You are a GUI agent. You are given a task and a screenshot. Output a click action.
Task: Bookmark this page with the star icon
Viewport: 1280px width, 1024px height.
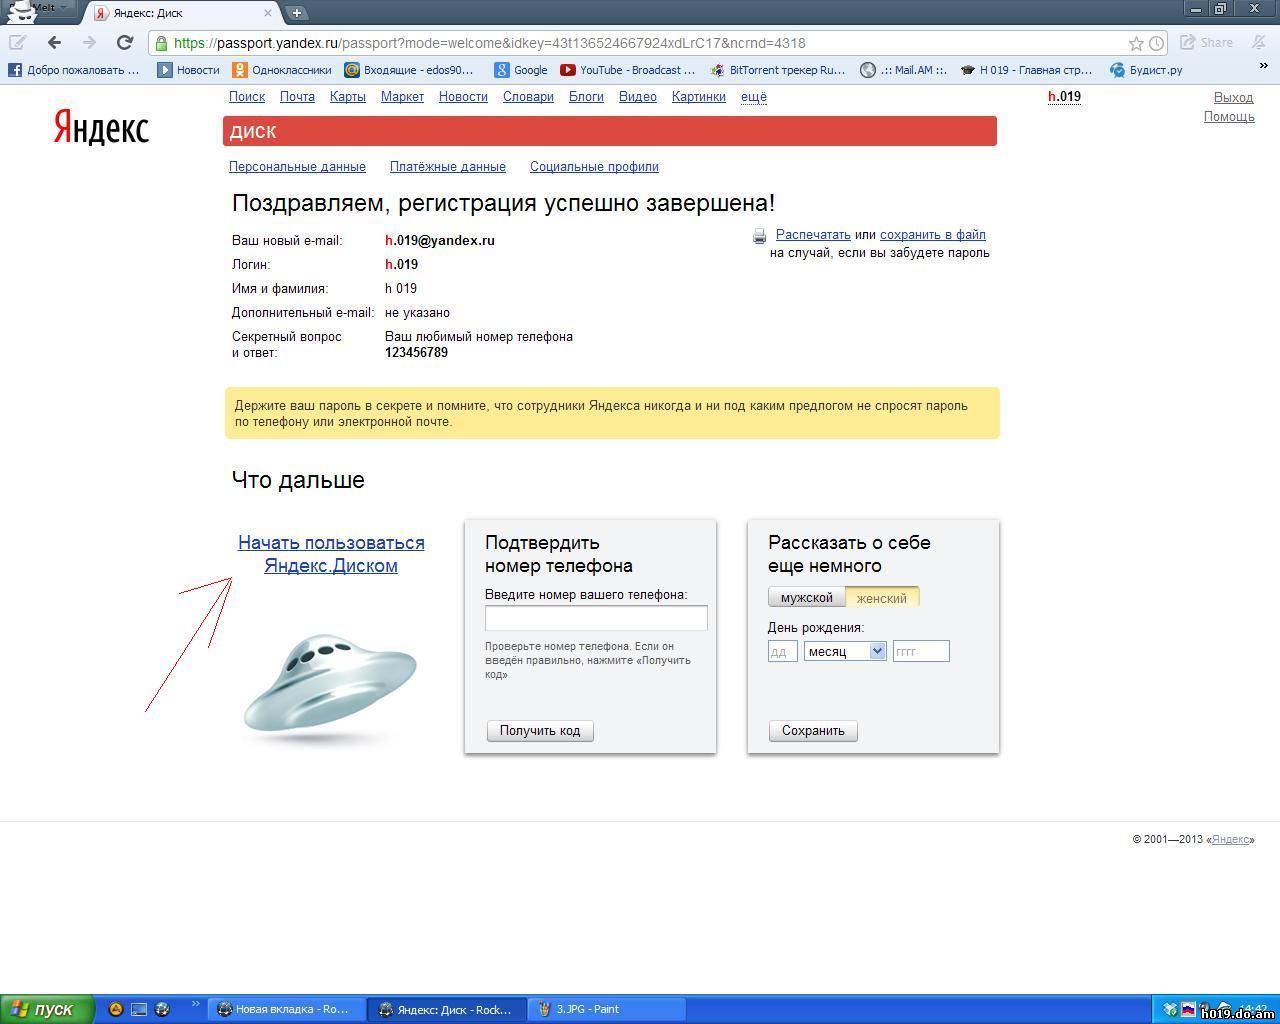tap(1136, 43)
